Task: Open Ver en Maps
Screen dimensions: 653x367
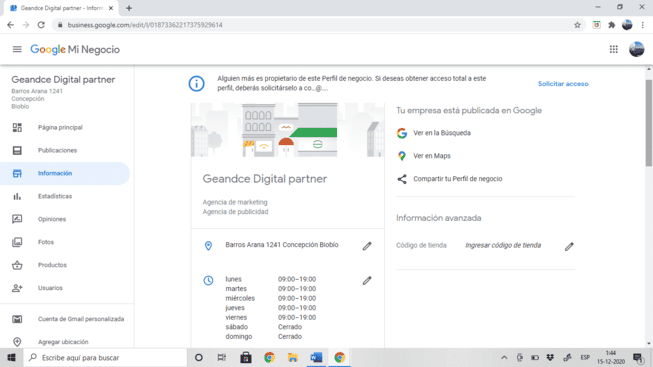Action: coord(432,156)
